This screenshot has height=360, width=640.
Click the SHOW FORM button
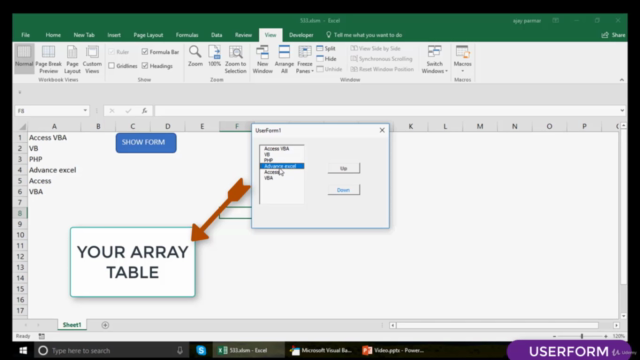tap(146, 142)
